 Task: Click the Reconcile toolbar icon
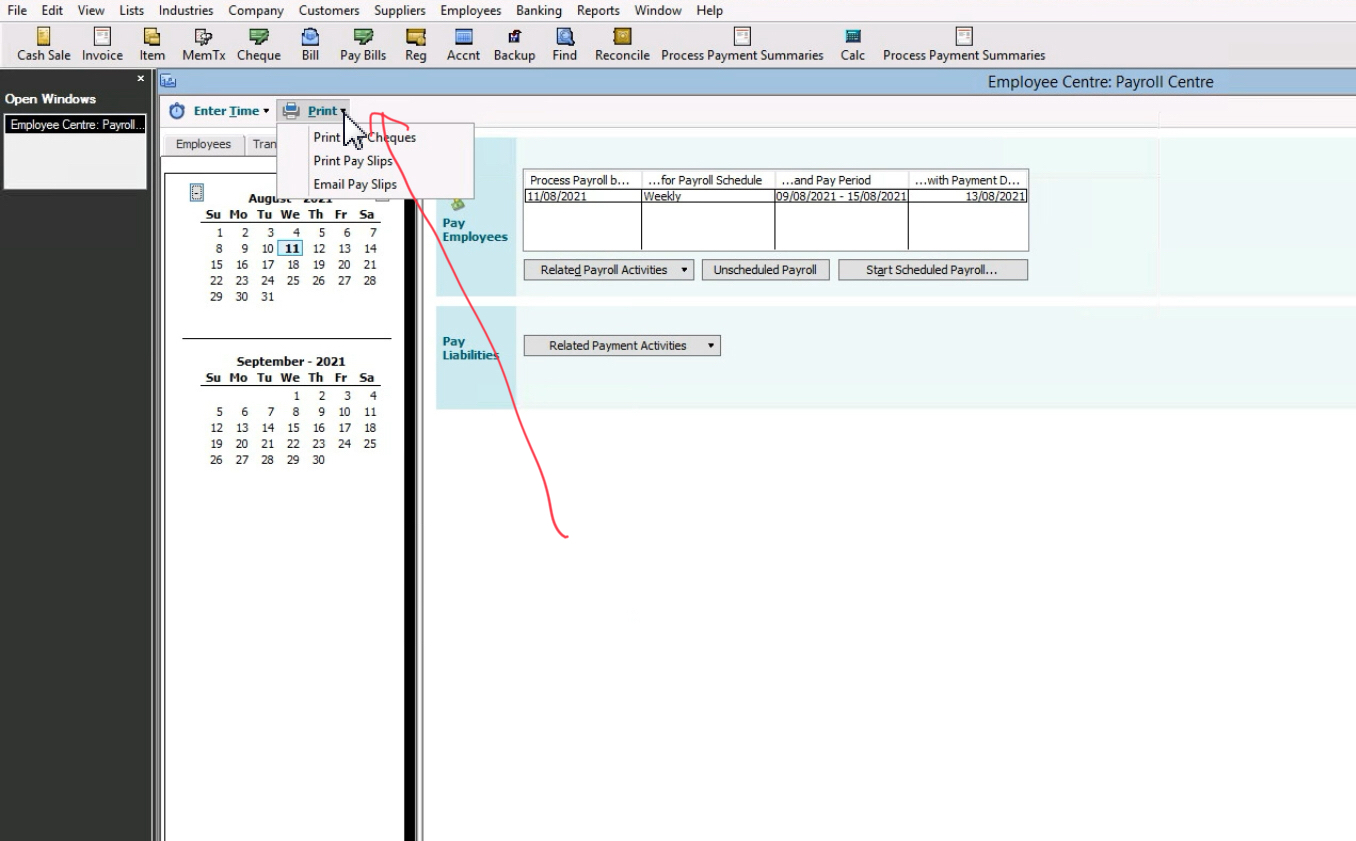coord(622,45)
